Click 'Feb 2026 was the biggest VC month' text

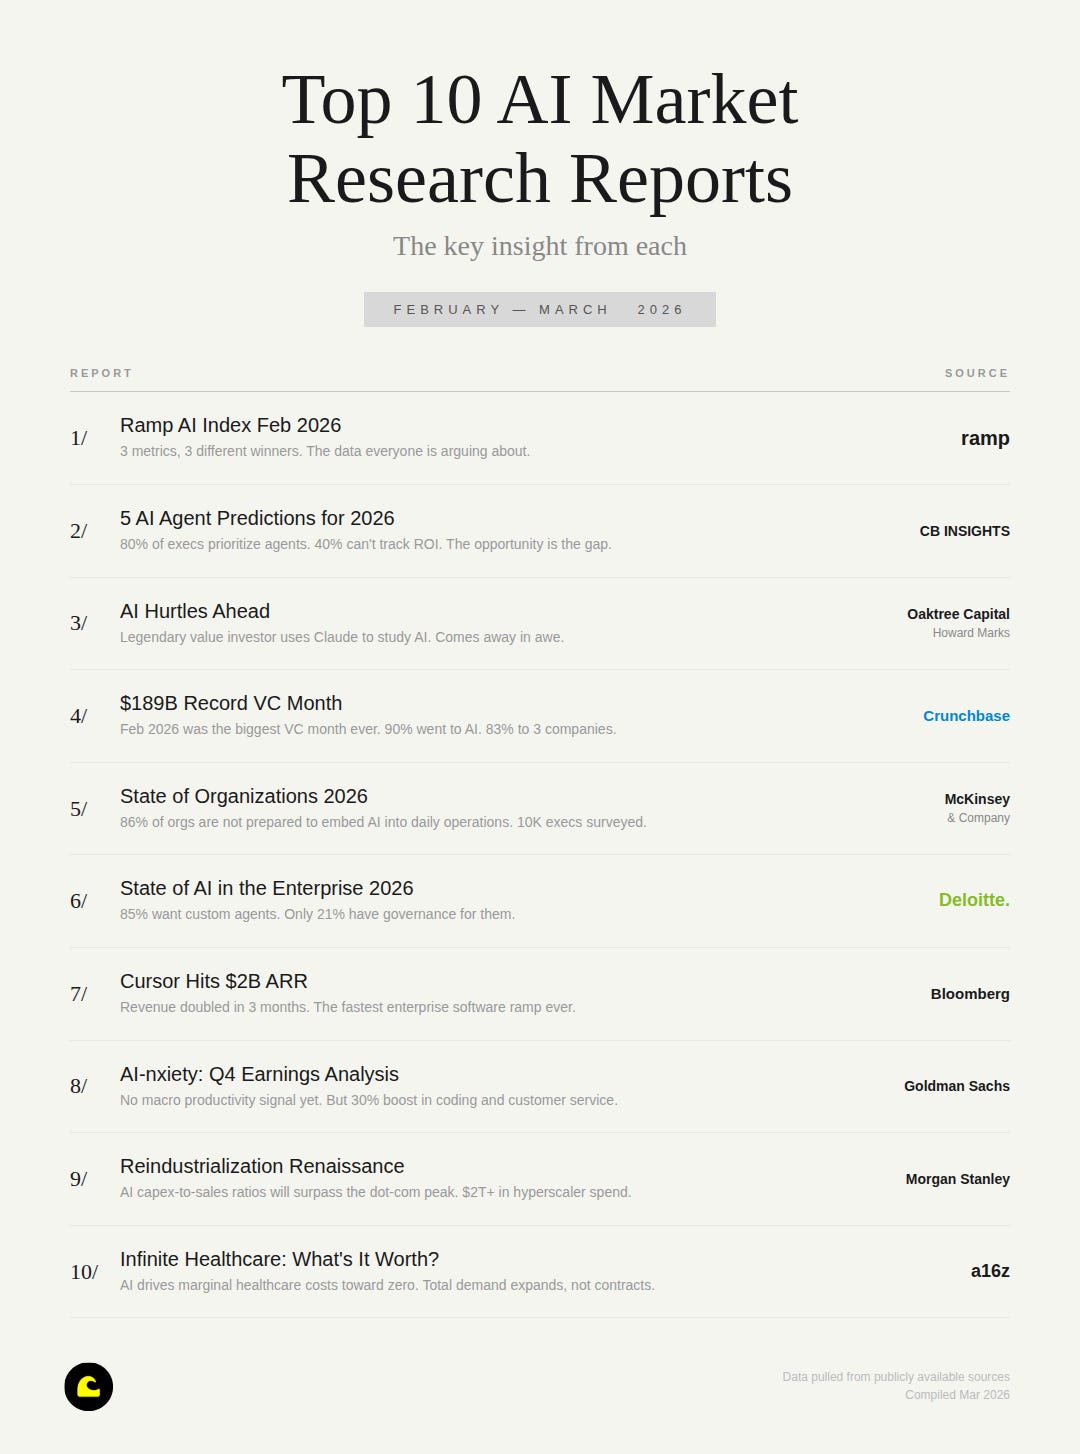pos(368,729)
